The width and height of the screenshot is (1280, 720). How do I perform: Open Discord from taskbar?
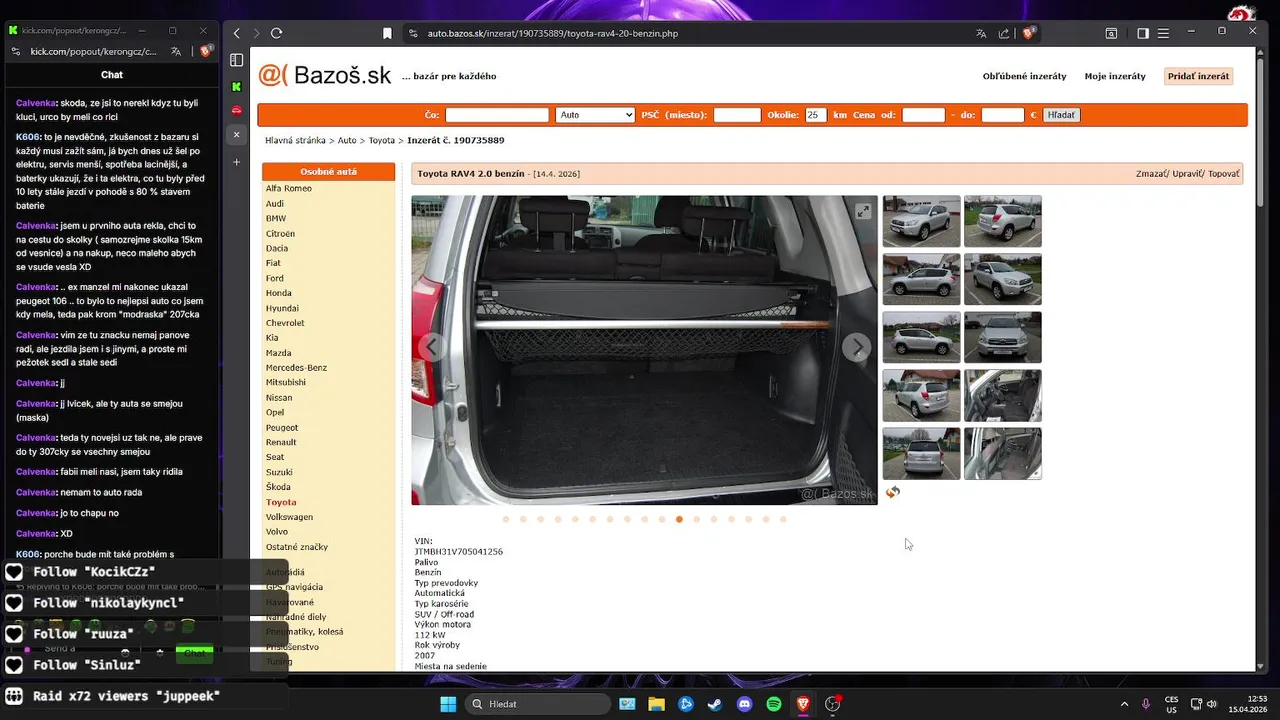pos(744,704)
